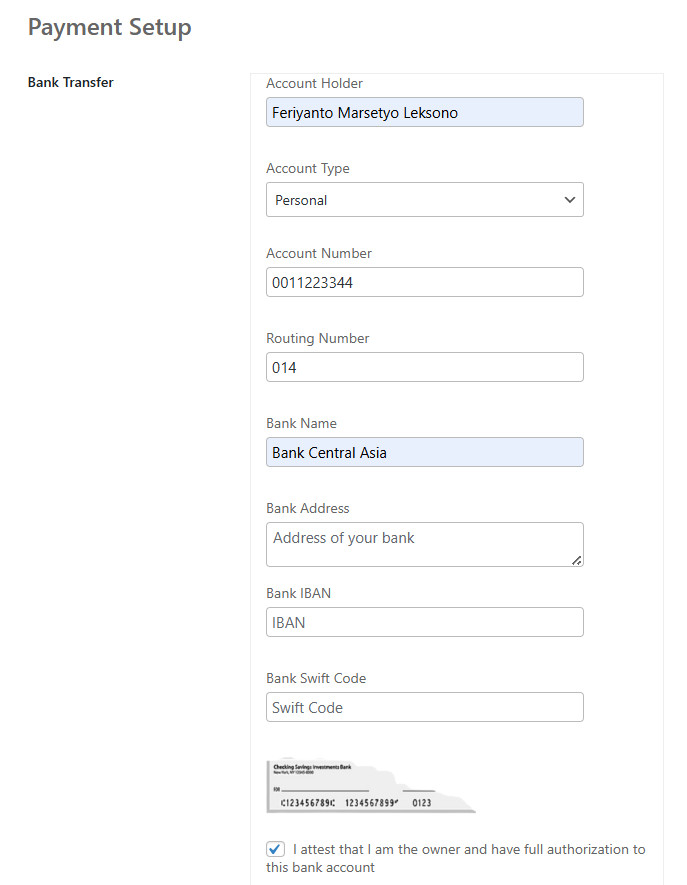Focus the Bank Swift Code field
Image resolution: width=687 pixels, height=885 pixels.
click(x=425, y=707)
